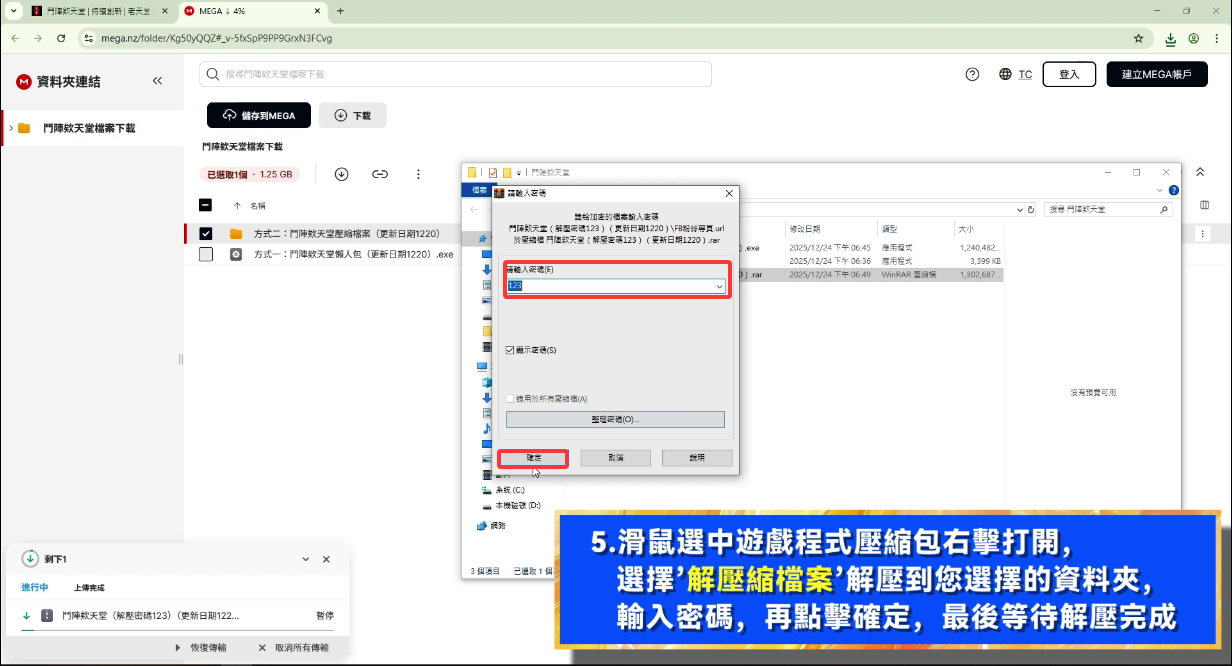The width and height of the screenshot is (1232, 666).
Task: Click the MEGA search input field
Action: coord(455,75)
